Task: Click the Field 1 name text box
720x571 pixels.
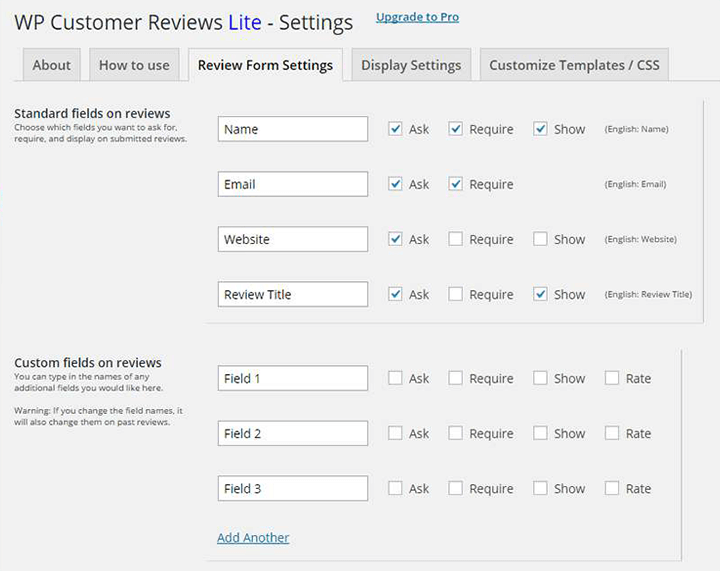Action: (x=293, y=378)
